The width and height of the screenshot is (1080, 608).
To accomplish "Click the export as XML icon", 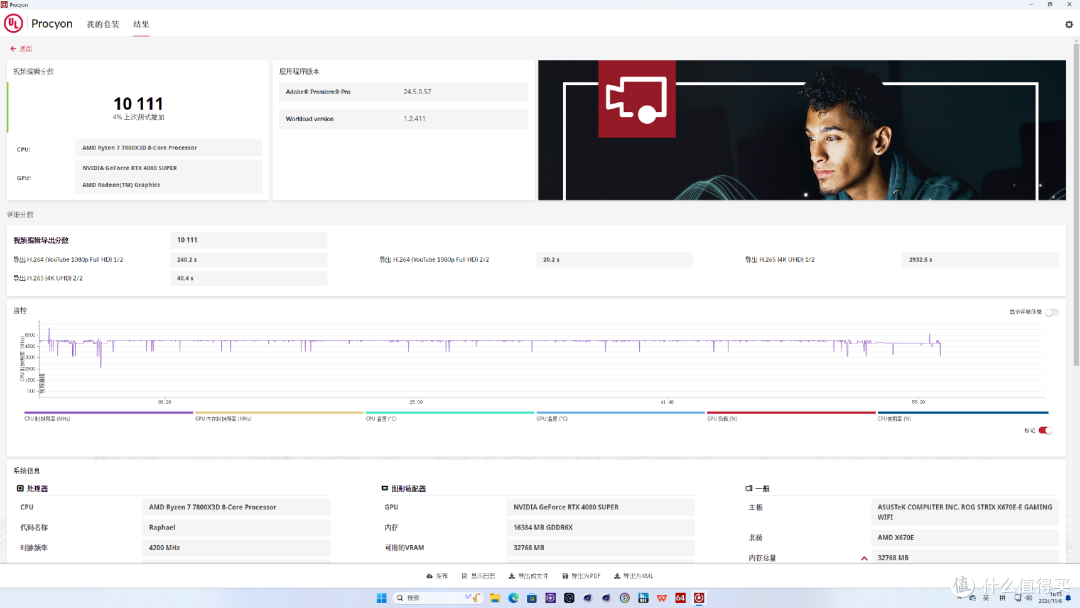I will tap(616, 576).
